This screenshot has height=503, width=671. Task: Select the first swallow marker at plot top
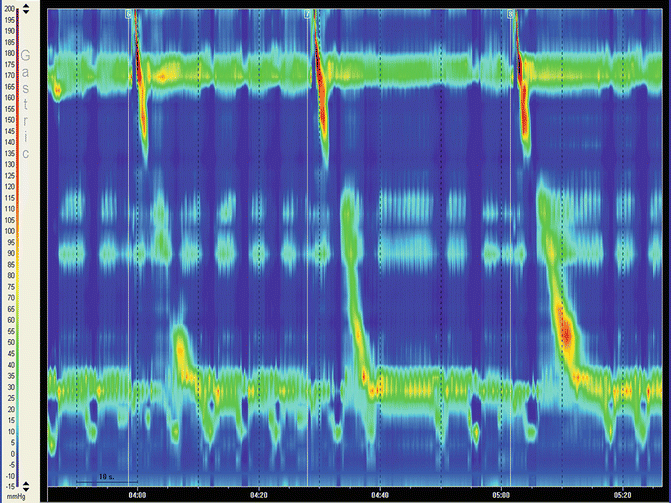coord(129,14)
